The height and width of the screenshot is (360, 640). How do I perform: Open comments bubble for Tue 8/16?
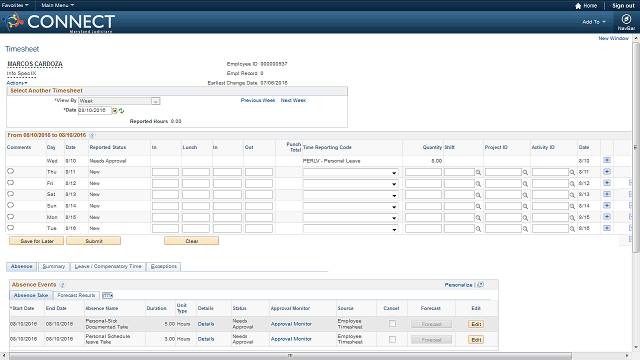[11, 228]
